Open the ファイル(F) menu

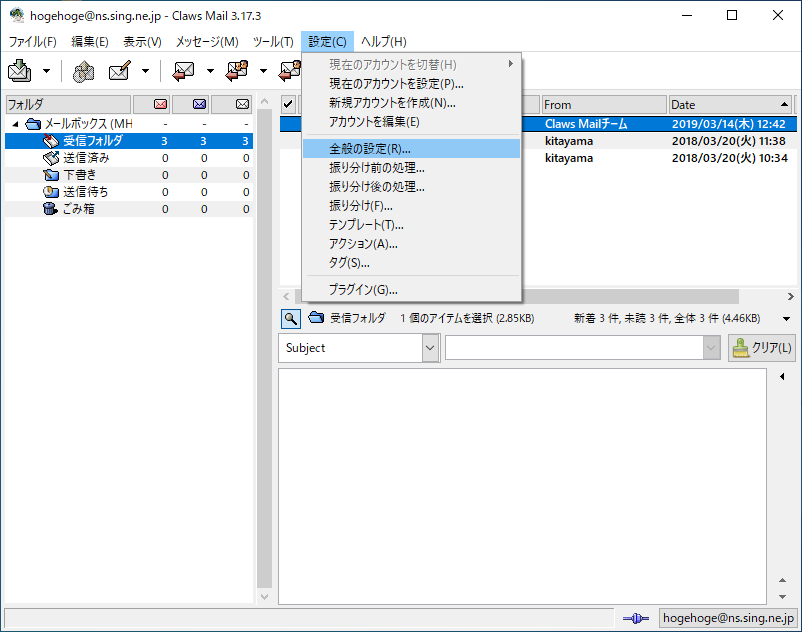[x=33, y=41]
